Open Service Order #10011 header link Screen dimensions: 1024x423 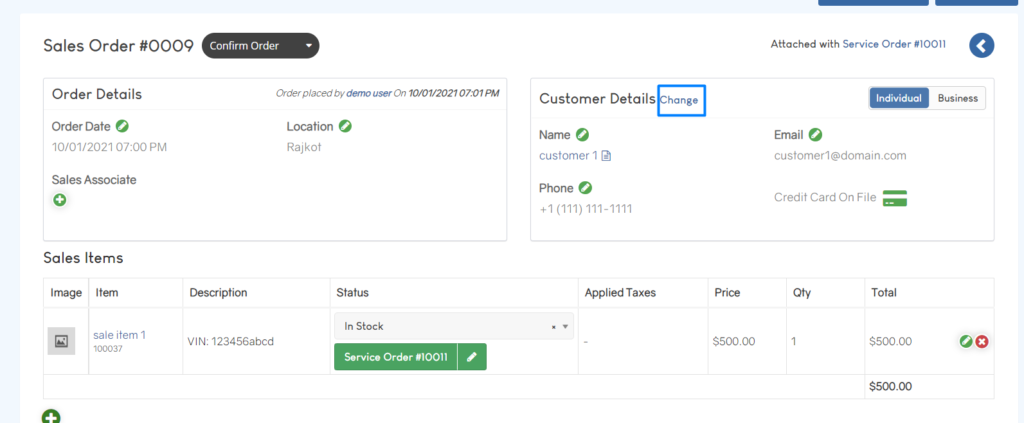pyautogui.click(x=894, y=44)
